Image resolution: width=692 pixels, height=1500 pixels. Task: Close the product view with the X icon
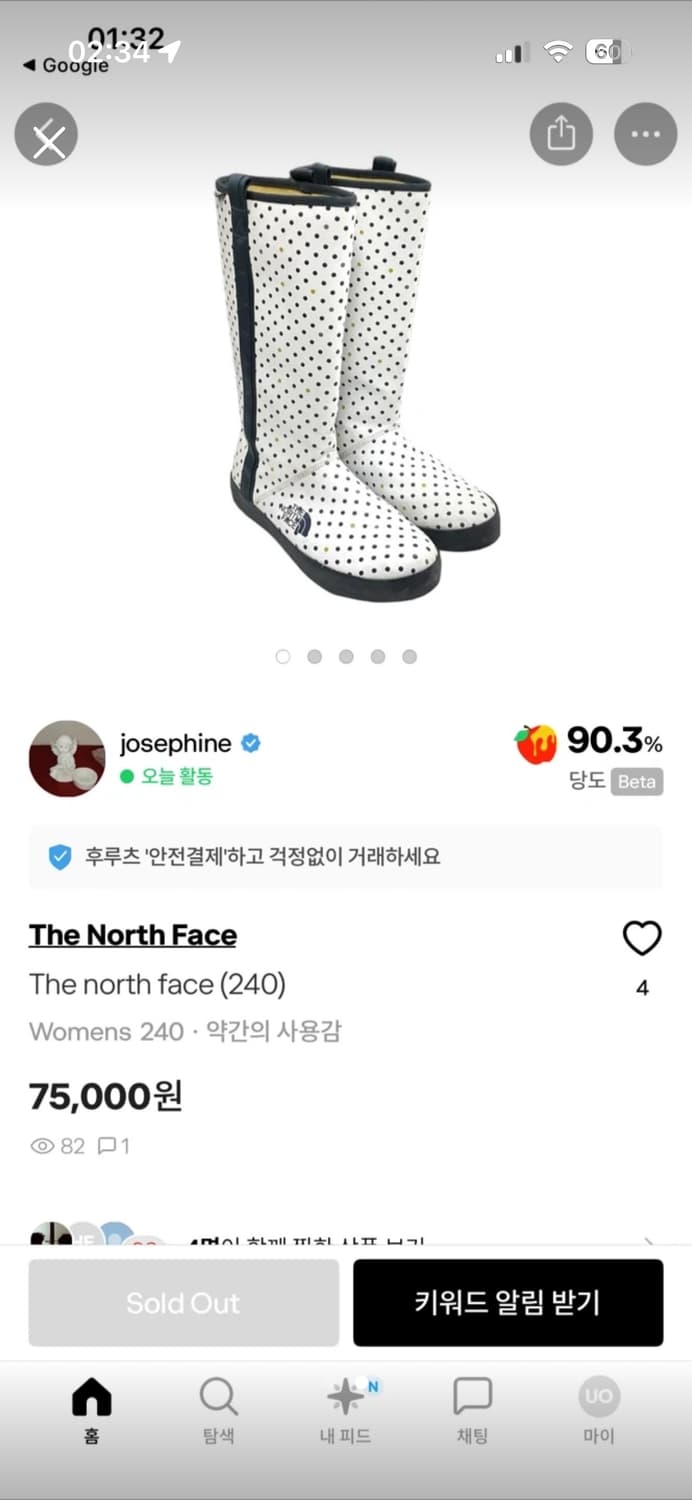coord(45,133)
